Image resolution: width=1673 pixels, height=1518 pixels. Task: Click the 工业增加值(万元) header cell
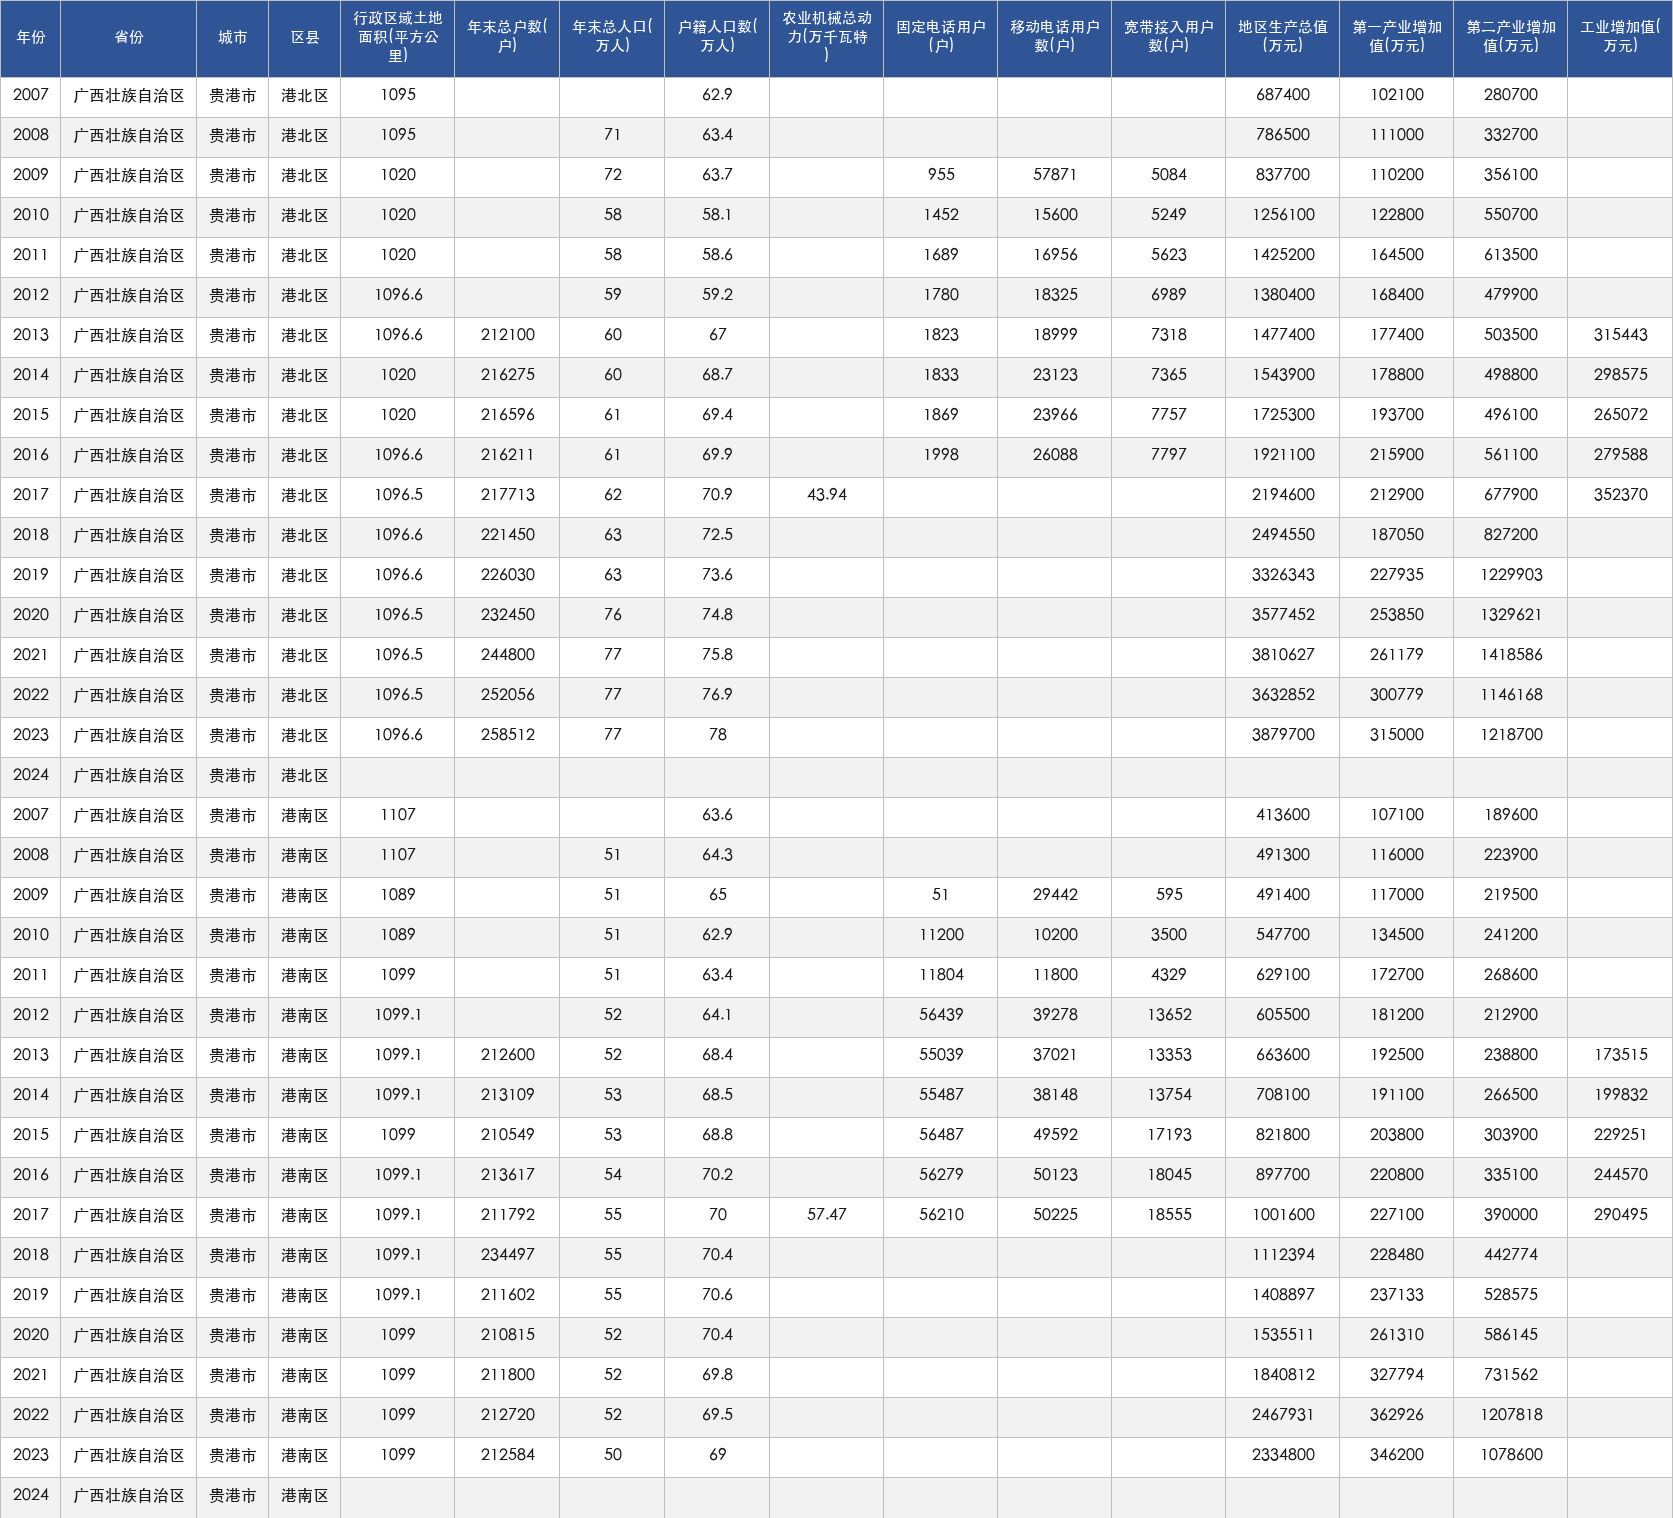(x=1620, y=38)
